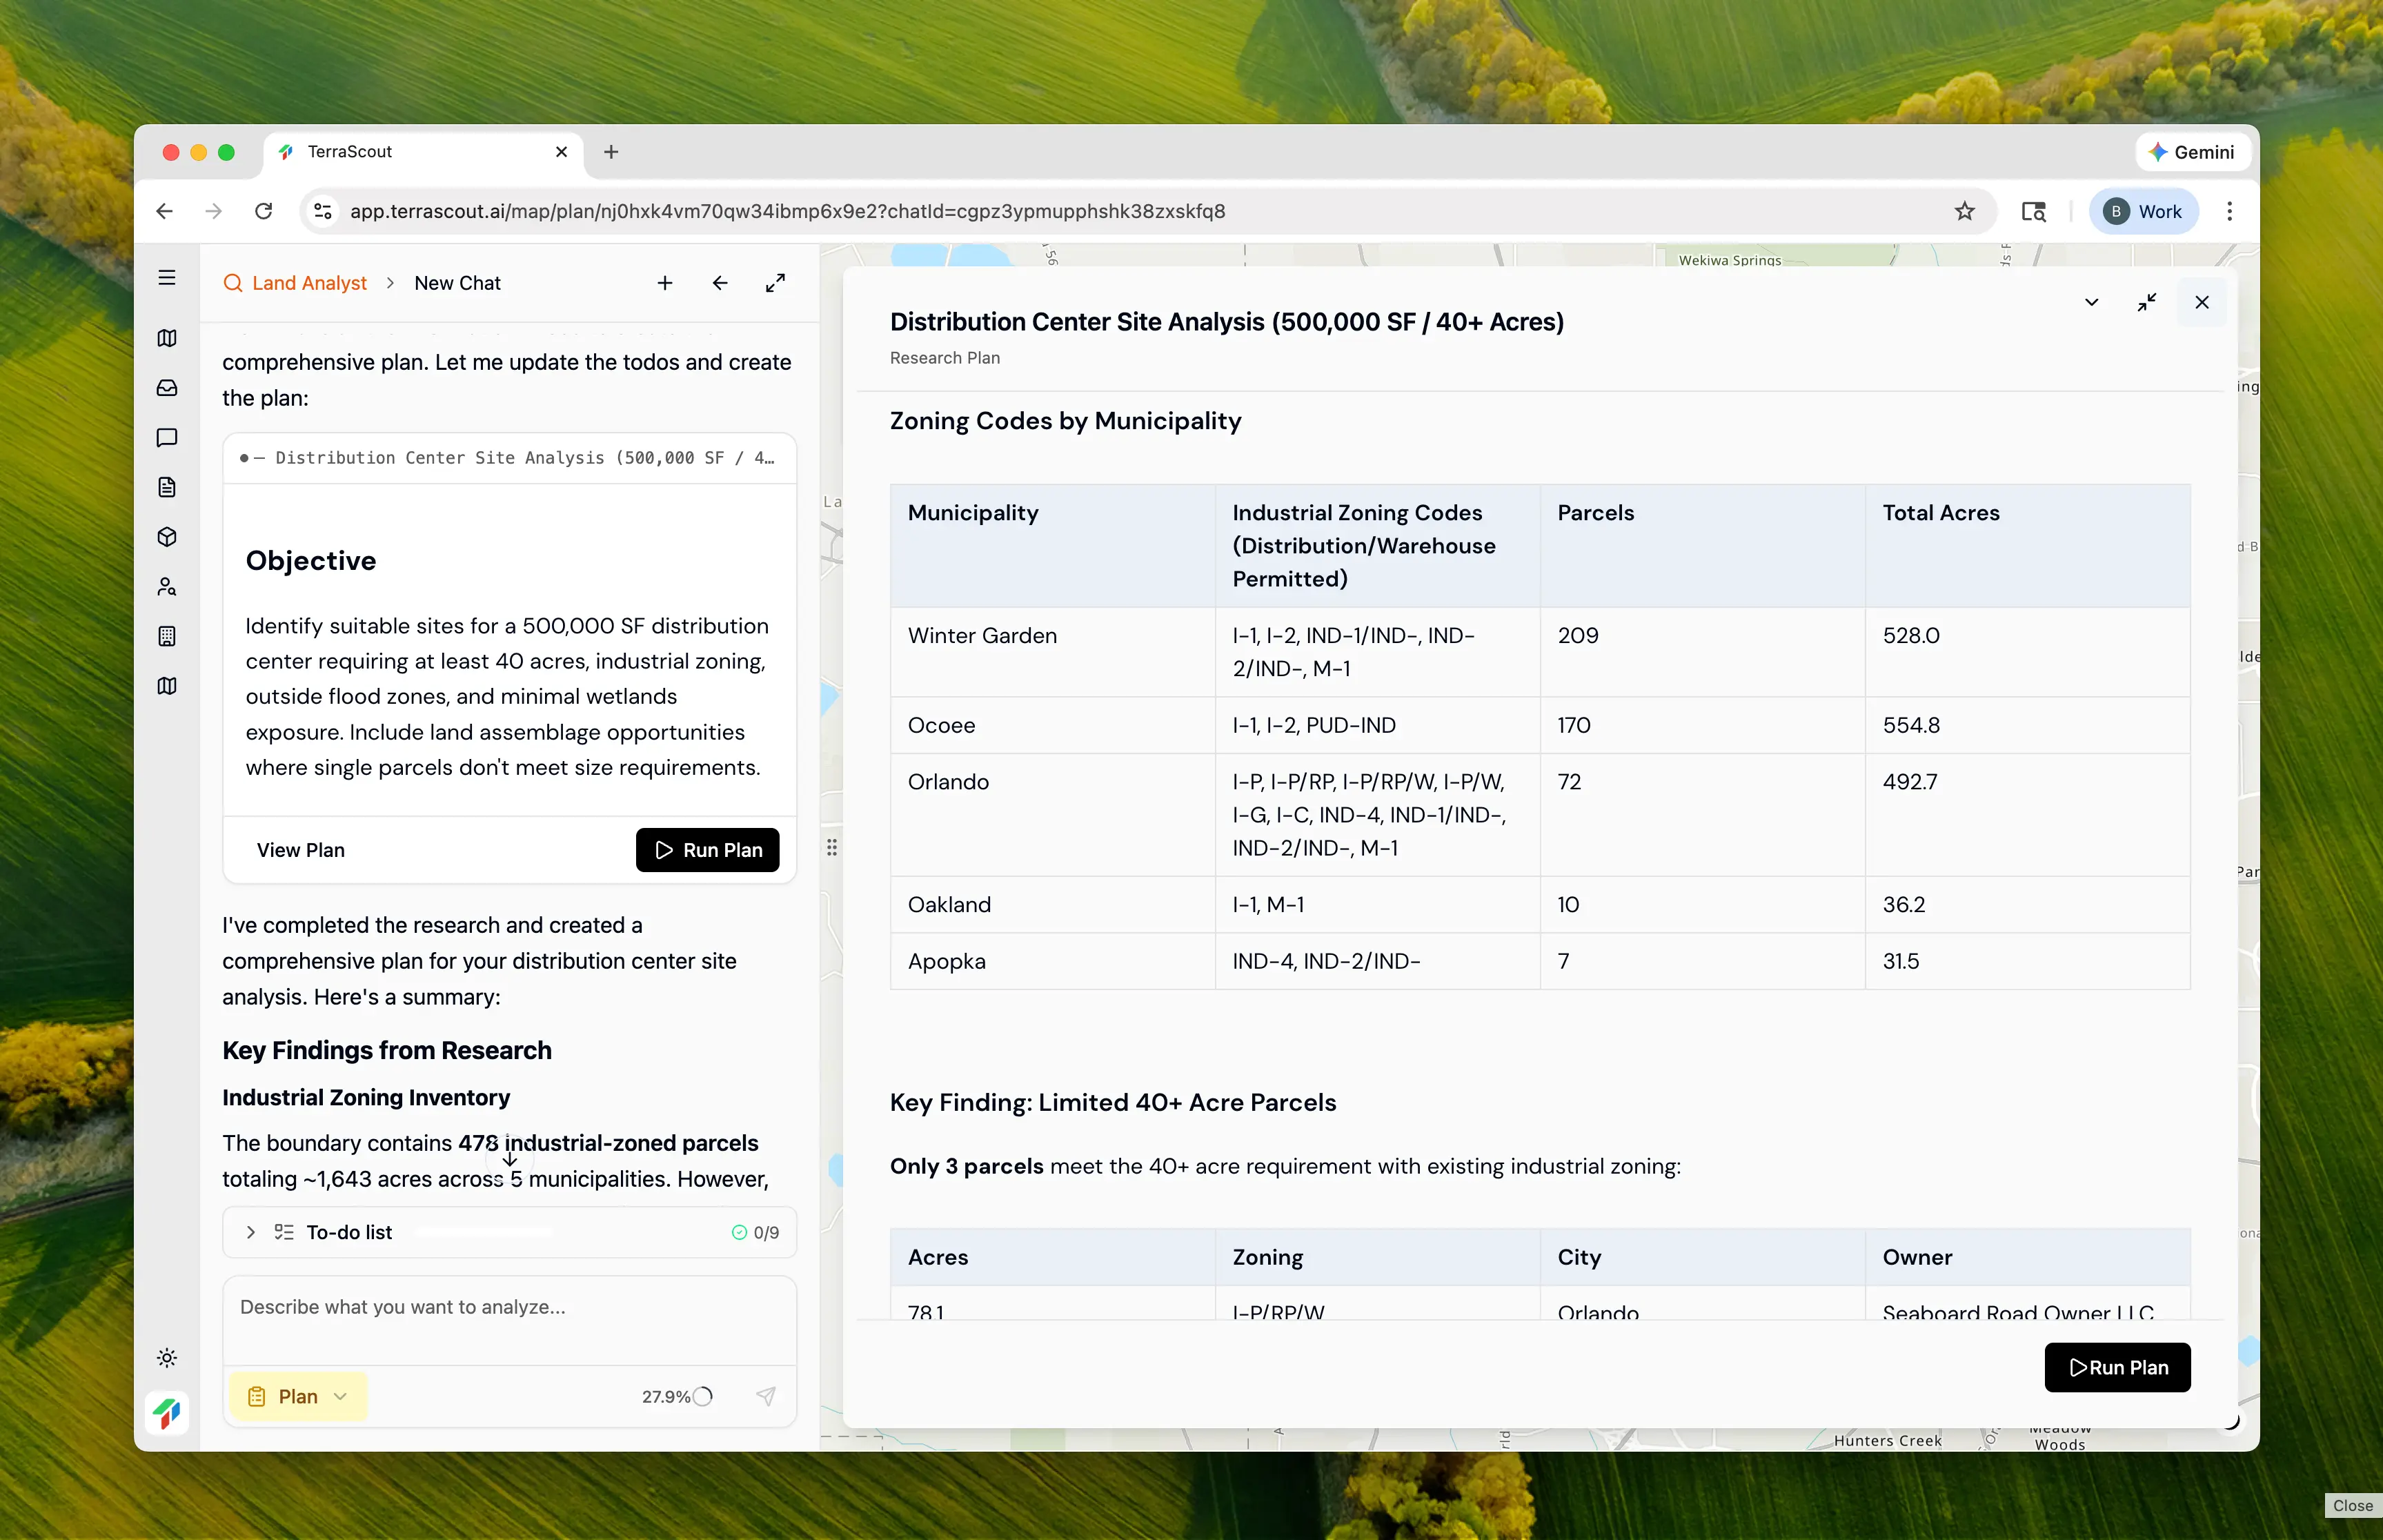Expand chat panel with diagonal arrows icon

click(x=775, y=283)
